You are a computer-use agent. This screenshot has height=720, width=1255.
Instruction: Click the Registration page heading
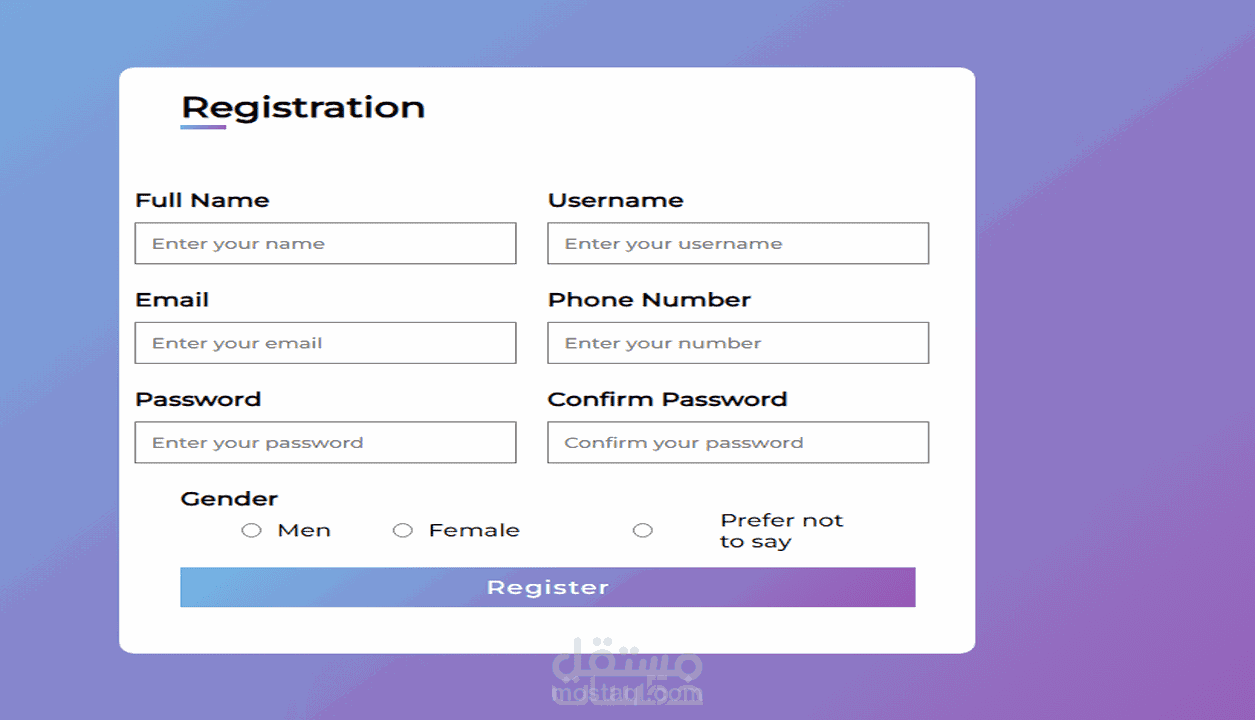point(302,107)
